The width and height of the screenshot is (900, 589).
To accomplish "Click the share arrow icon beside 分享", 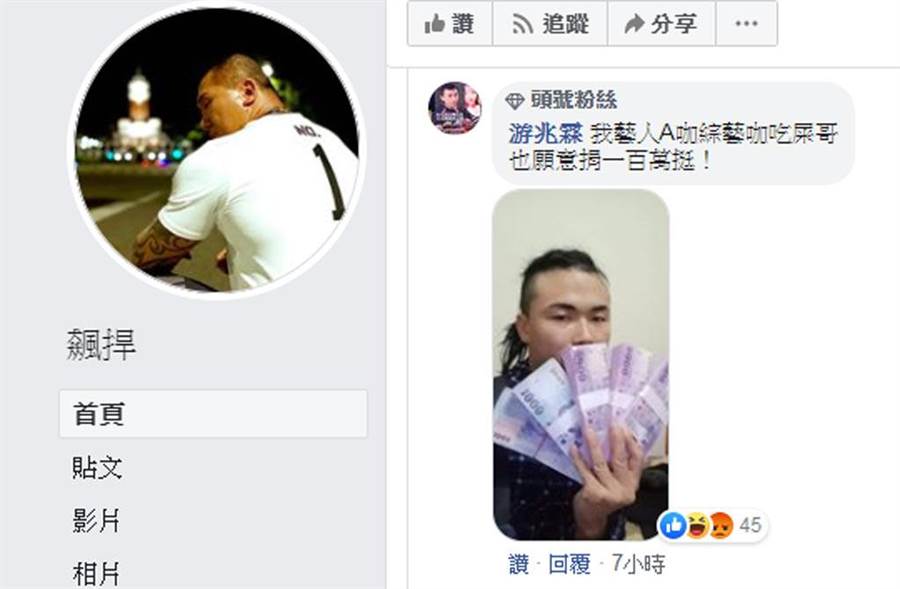I will click(x=634, y=24).
